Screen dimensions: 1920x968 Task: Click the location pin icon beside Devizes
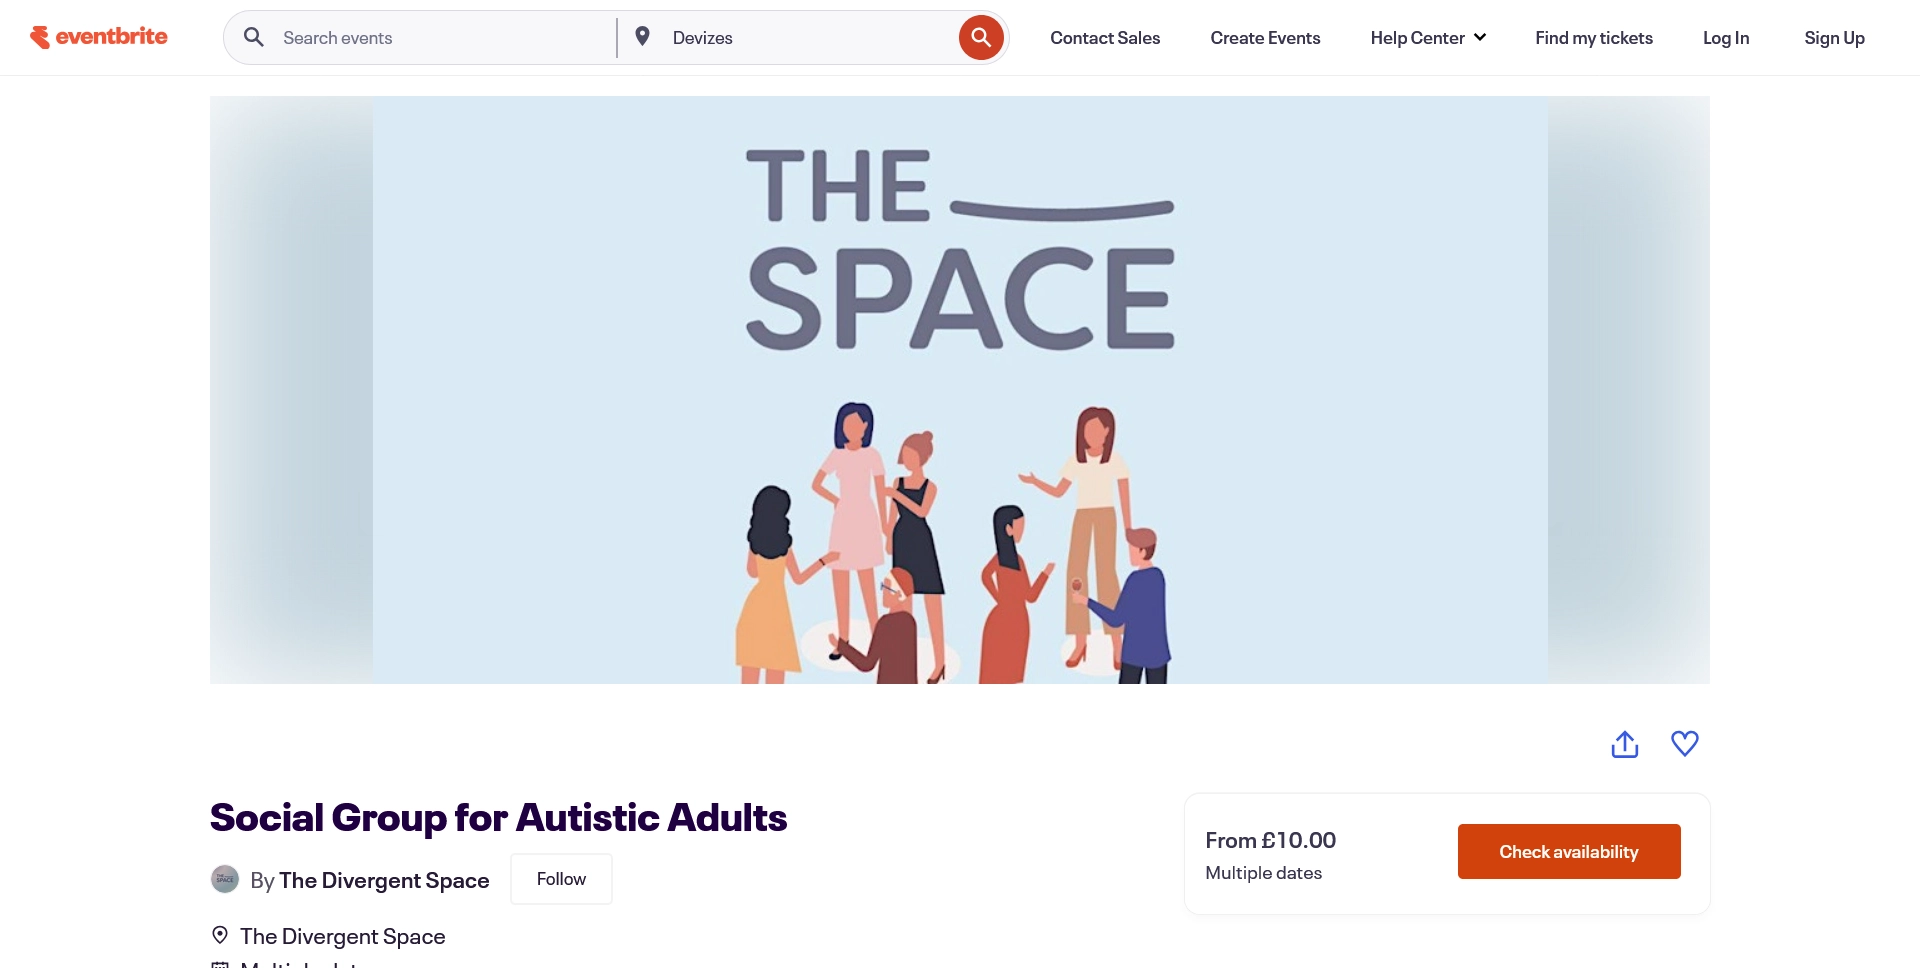tap(643, 37)
